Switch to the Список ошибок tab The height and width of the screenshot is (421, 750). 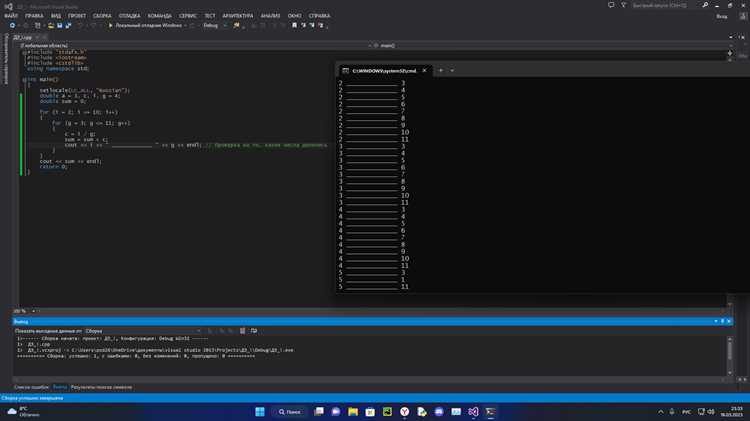click(x=31, y=387)
